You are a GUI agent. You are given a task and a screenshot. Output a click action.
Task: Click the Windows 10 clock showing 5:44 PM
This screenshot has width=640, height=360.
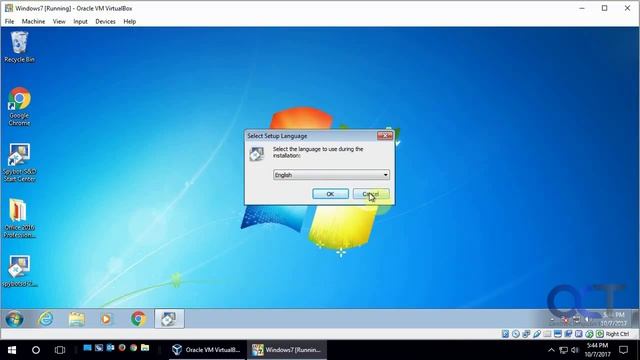[597, 350]
